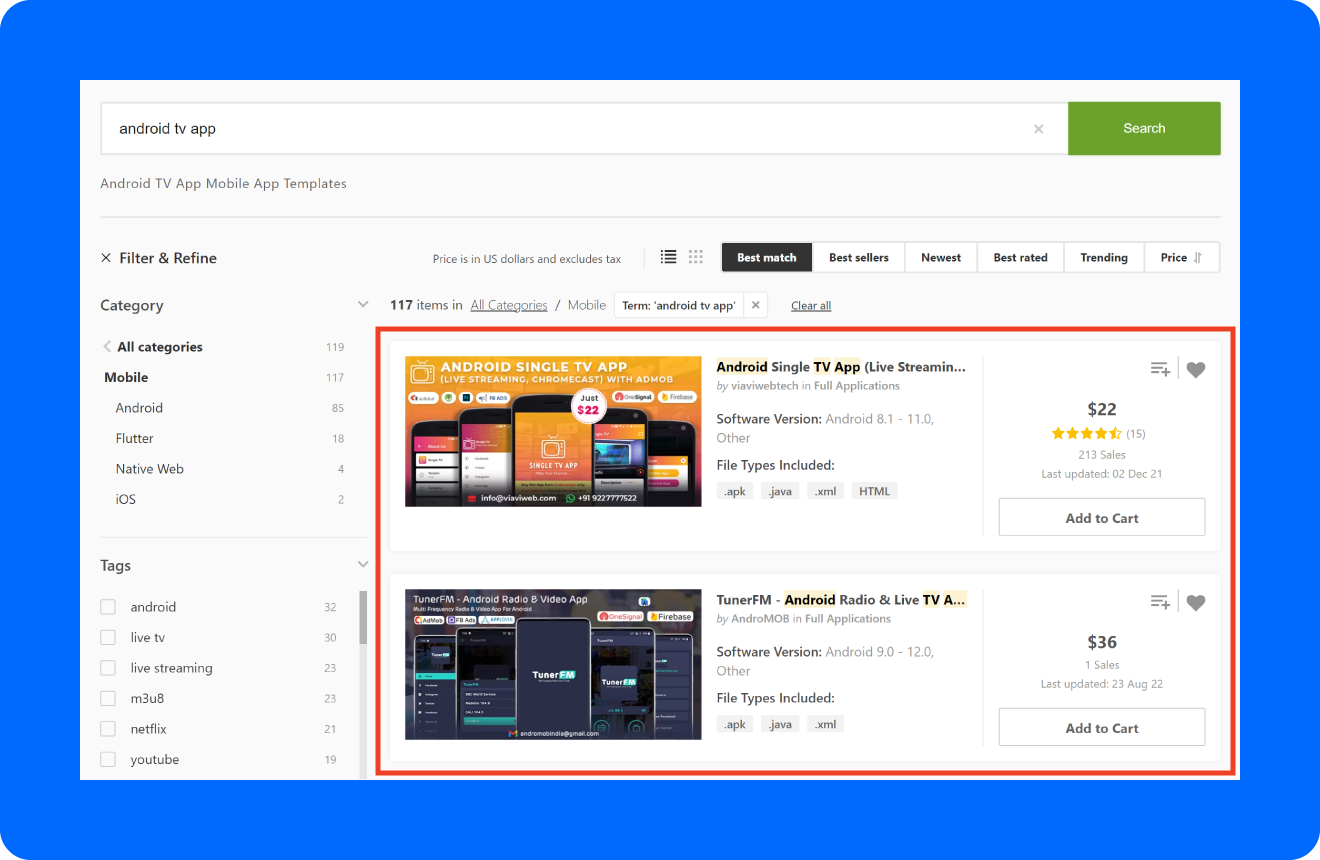
Task: Click the .apk tag of TunerFM
Action: click(736, 724)
